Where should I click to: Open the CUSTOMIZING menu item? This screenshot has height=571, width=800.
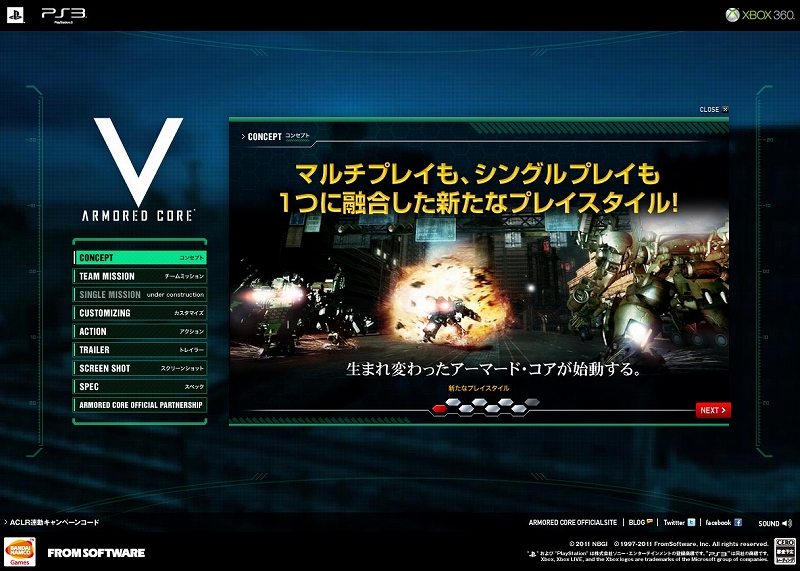[140, 313]
